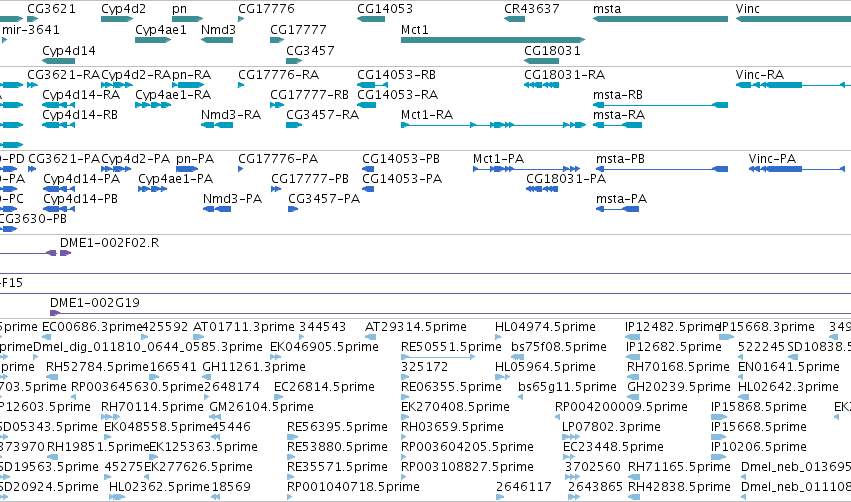This screenshot has height=502, width=851.
Task: Click the Mct1 gene label
Action: 415,30
